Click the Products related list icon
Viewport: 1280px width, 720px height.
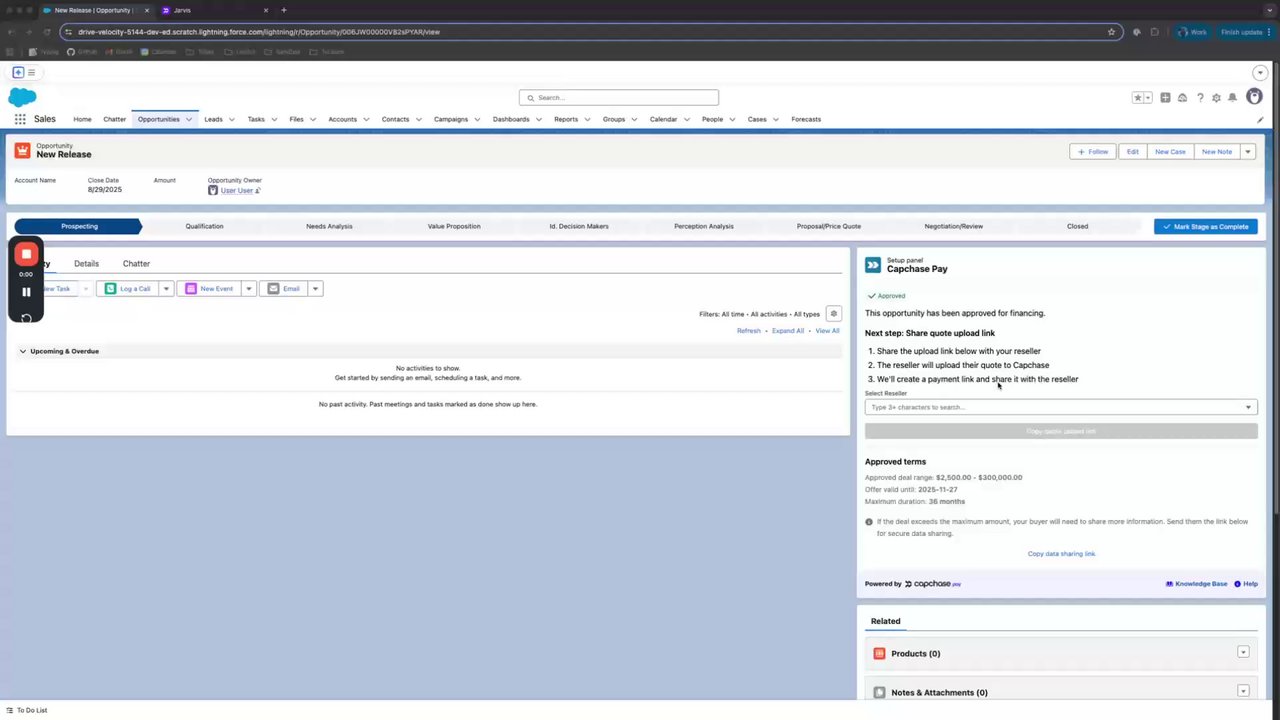click(x=880, y=654)
